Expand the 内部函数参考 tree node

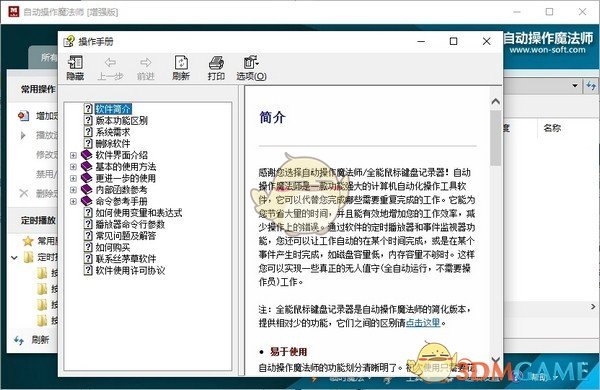coord(73,190)
